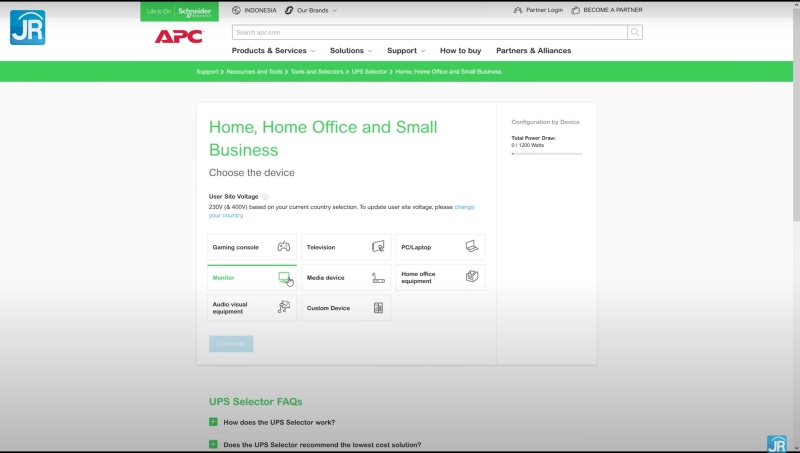
Task: Select the Media device card
Action: [346, 278]
